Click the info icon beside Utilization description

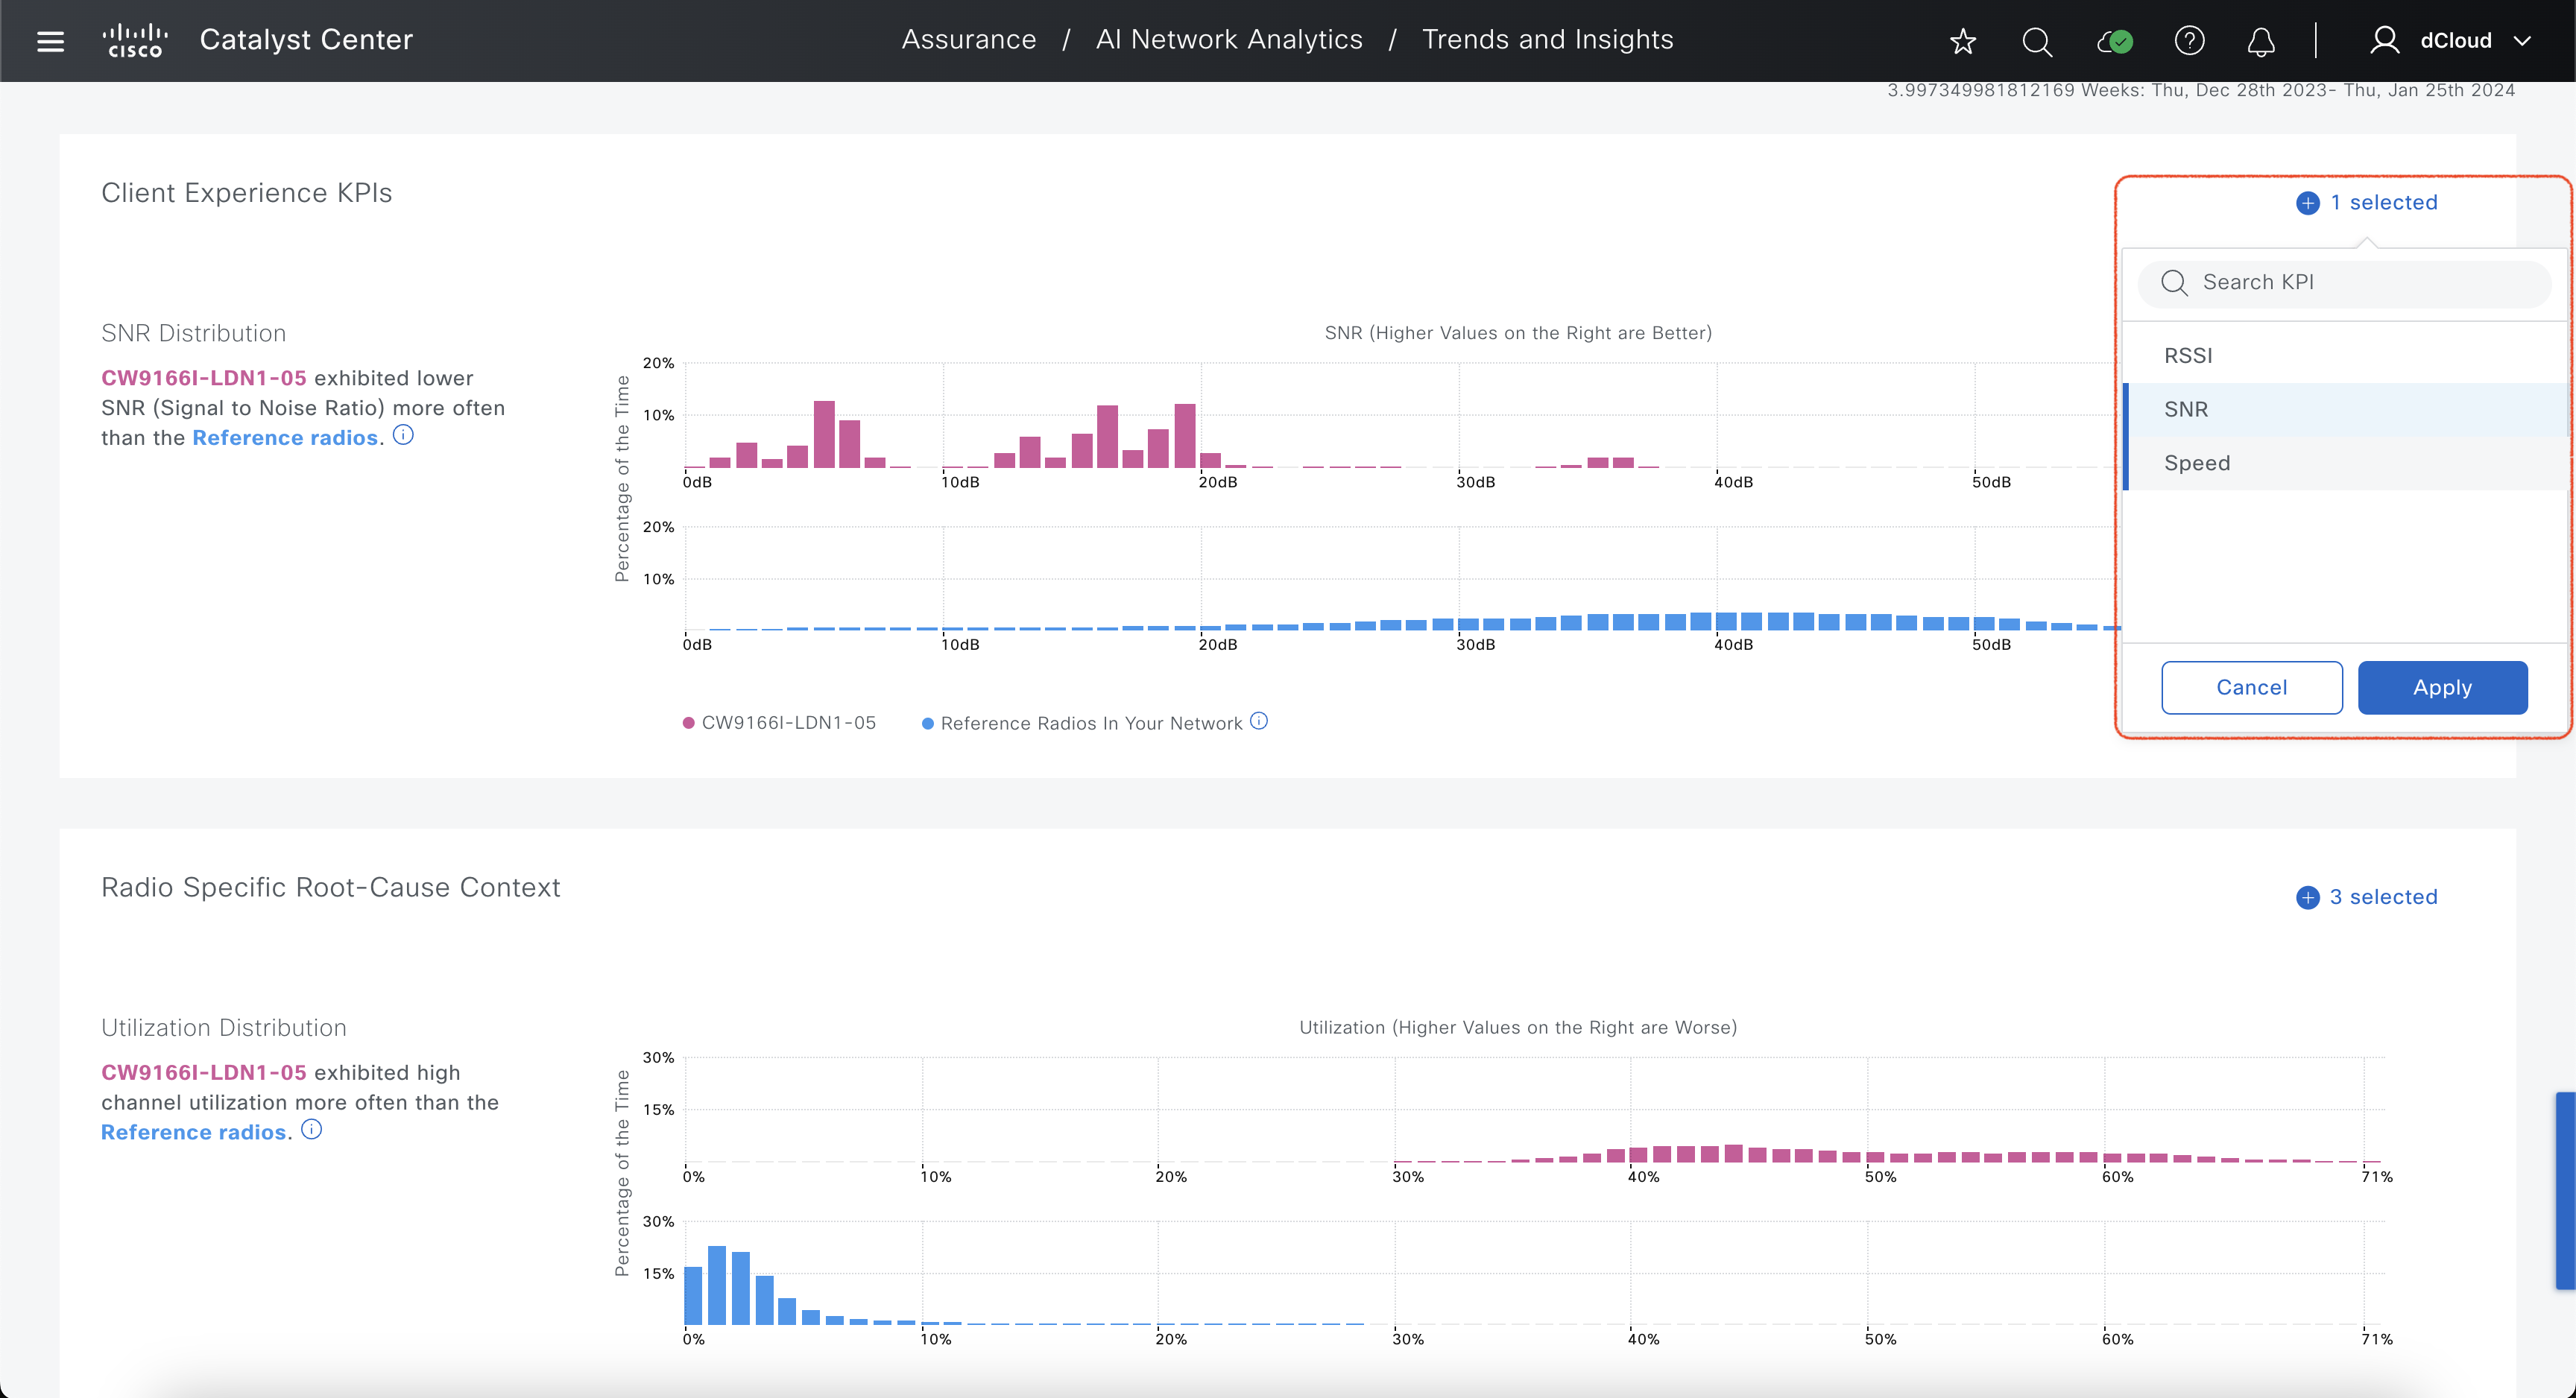click(x=312, y=1130)
